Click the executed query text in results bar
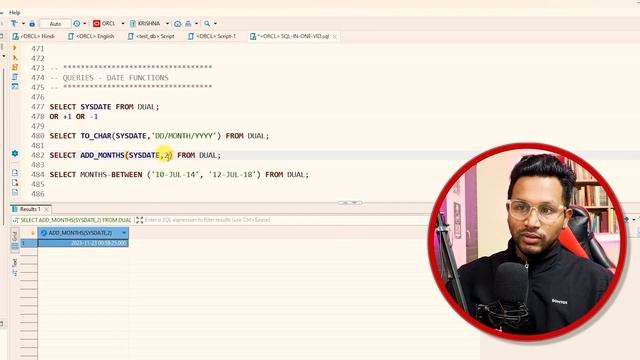640x360 pixels. [x=76, y=220]
